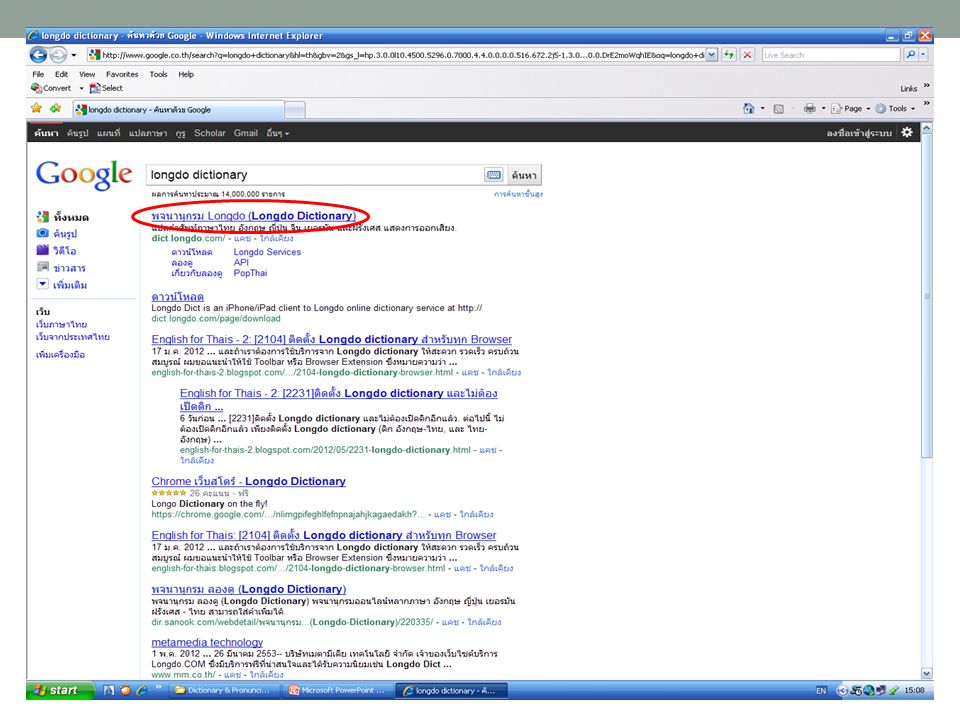
Task: Open อื่นๆ more menu in Google bar
Action: pyautogui.click(x=277, y=133)
